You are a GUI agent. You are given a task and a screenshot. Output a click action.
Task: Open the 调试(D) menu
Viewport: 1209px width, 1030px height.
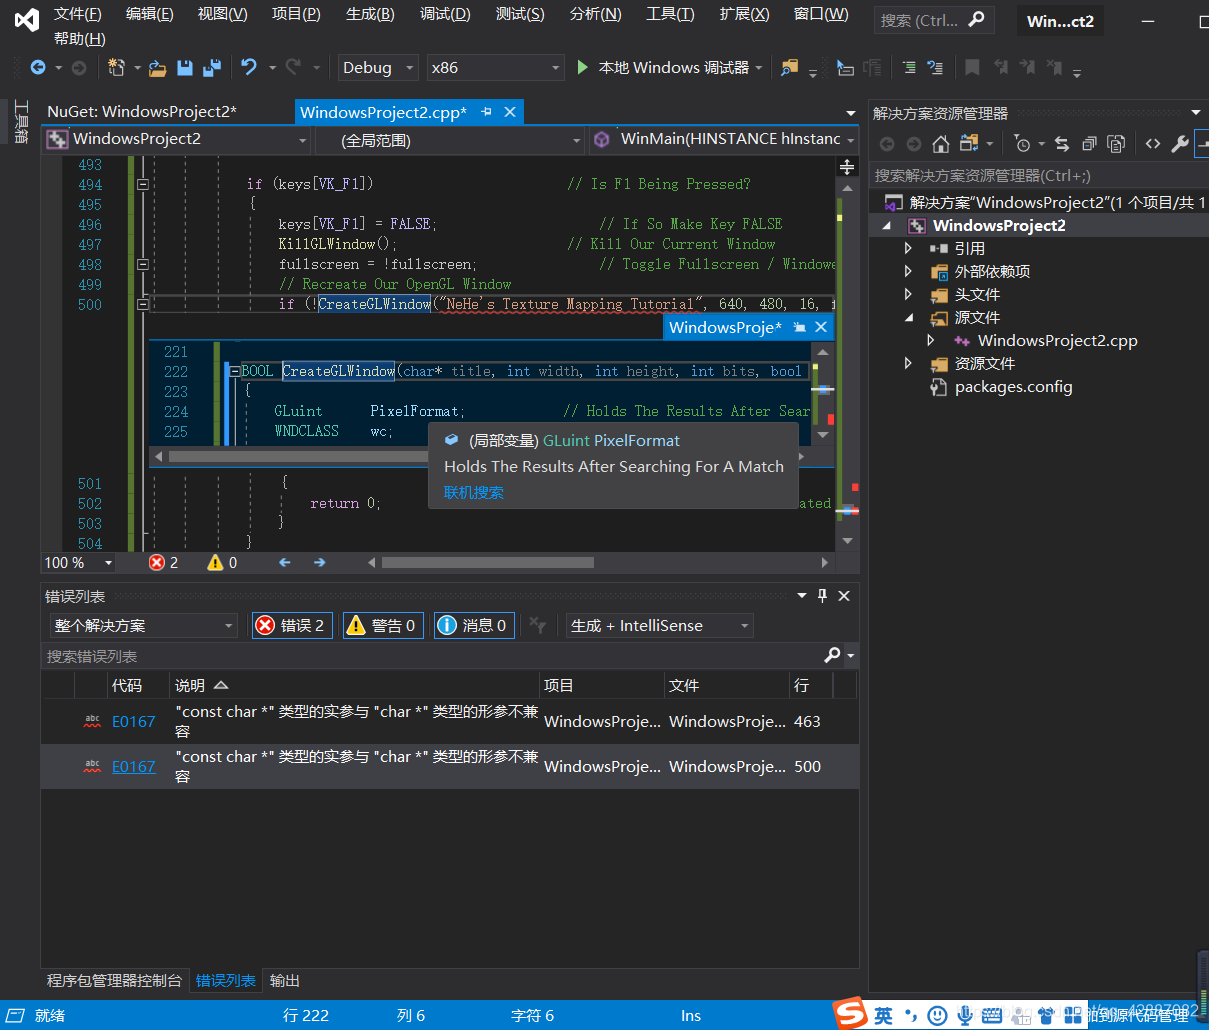[445, 14]
